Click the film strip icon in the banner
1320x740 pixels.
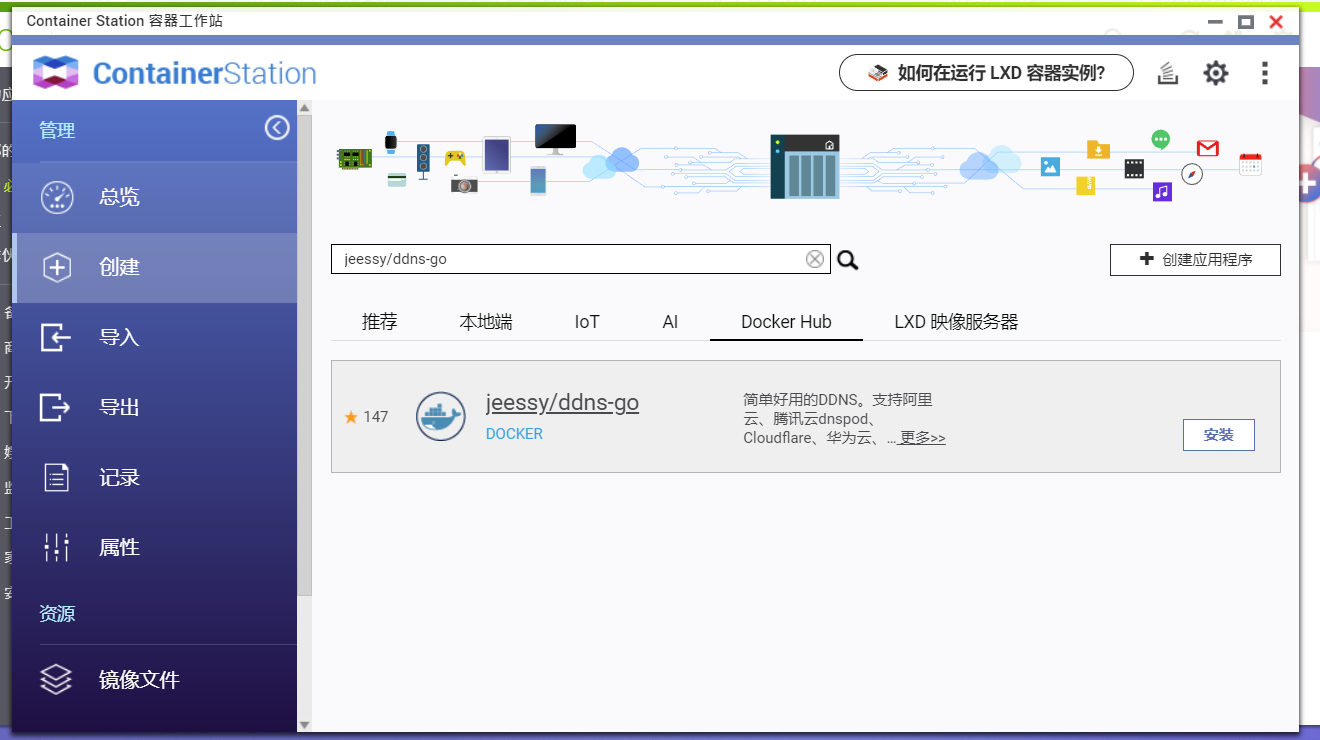(x=1134, y=169)
